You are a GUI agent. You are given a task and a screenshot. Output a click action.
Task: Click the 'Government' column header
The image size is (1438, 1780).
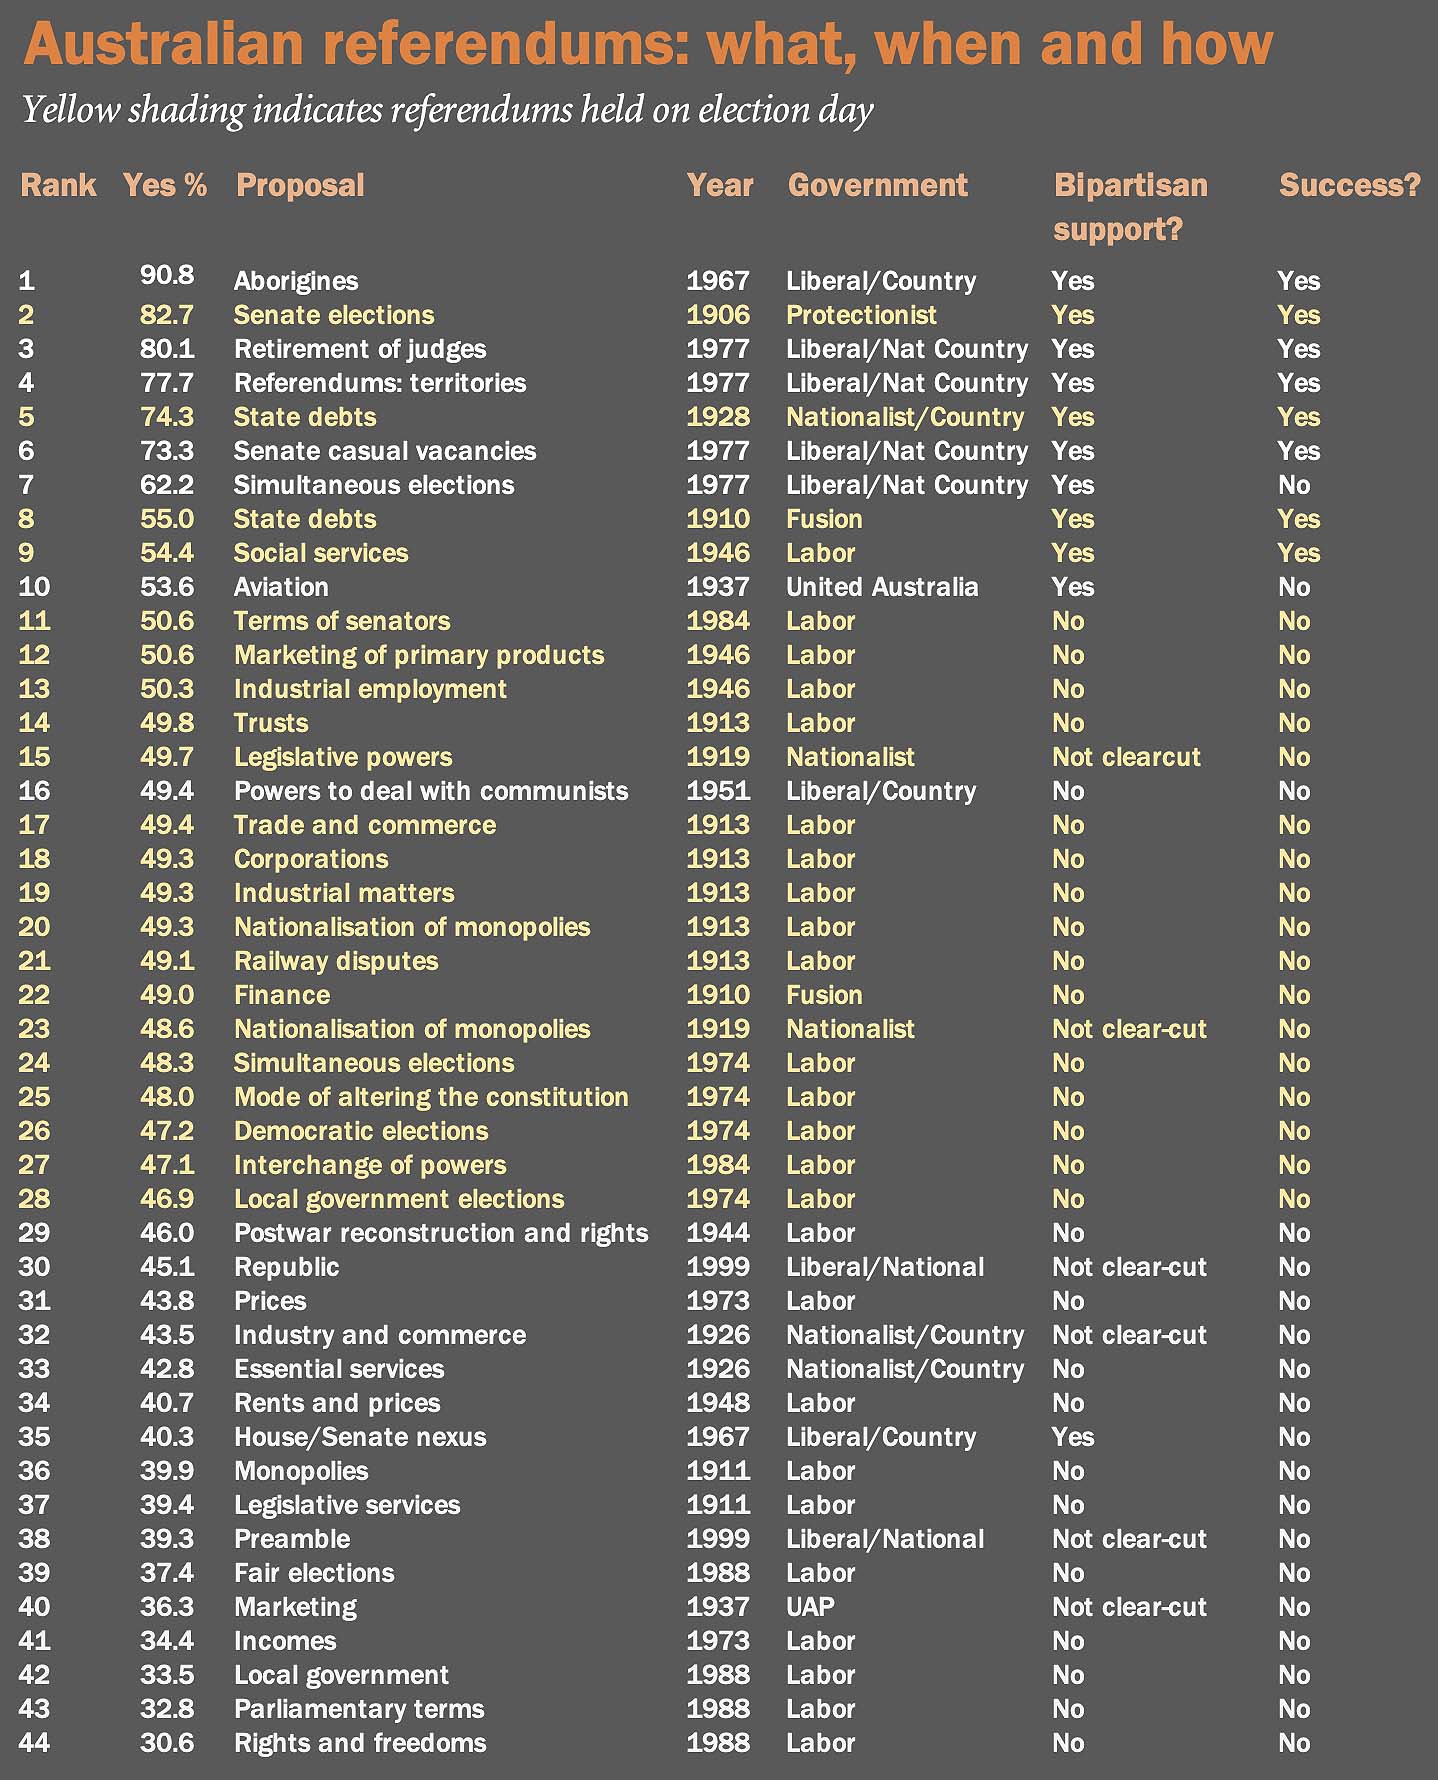[x=878, y=185]
